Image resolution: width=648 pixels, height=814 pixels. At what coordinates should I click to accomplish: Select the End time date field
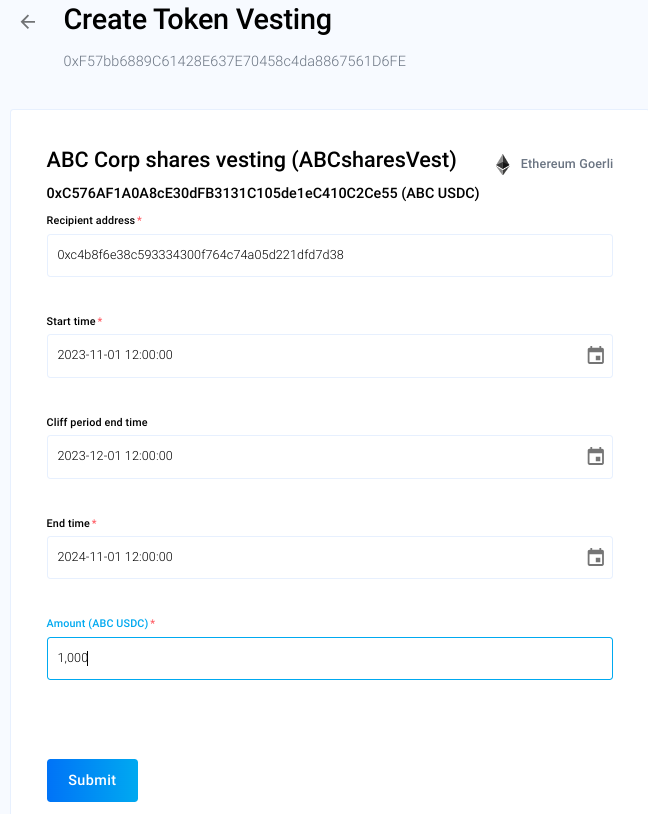(300, 557)
